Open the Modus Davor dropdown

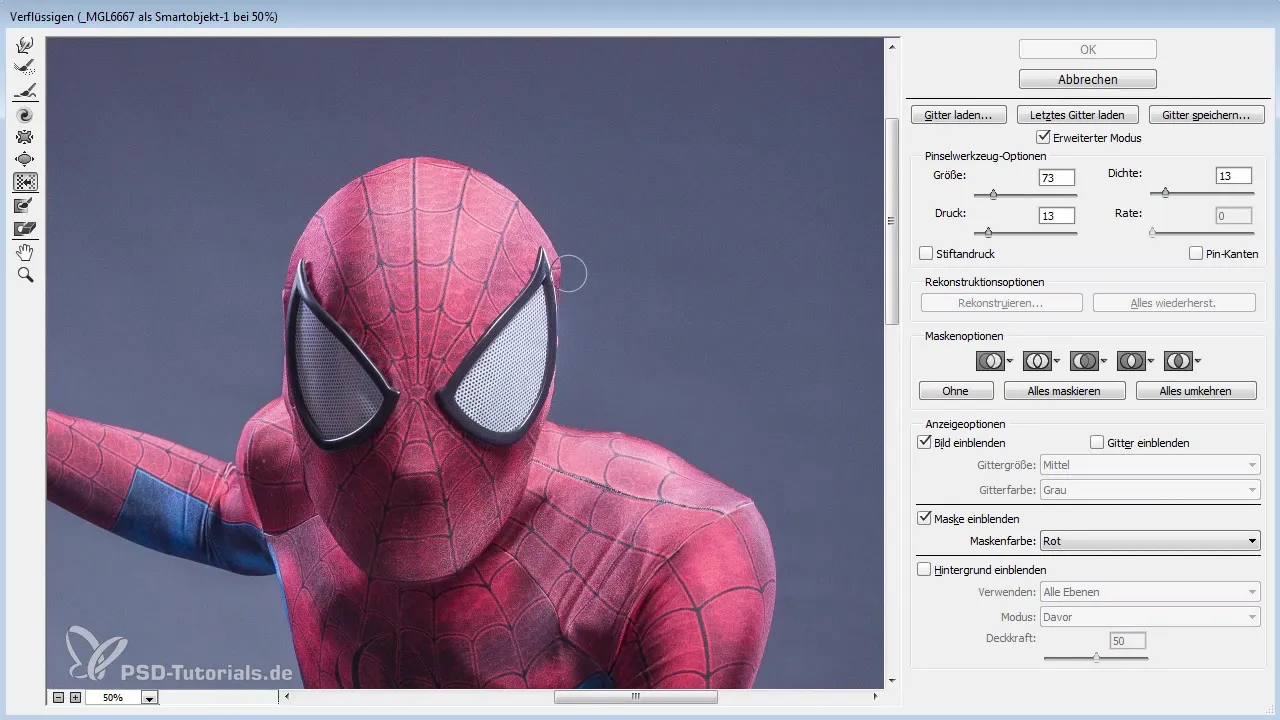coord(1150,617)
